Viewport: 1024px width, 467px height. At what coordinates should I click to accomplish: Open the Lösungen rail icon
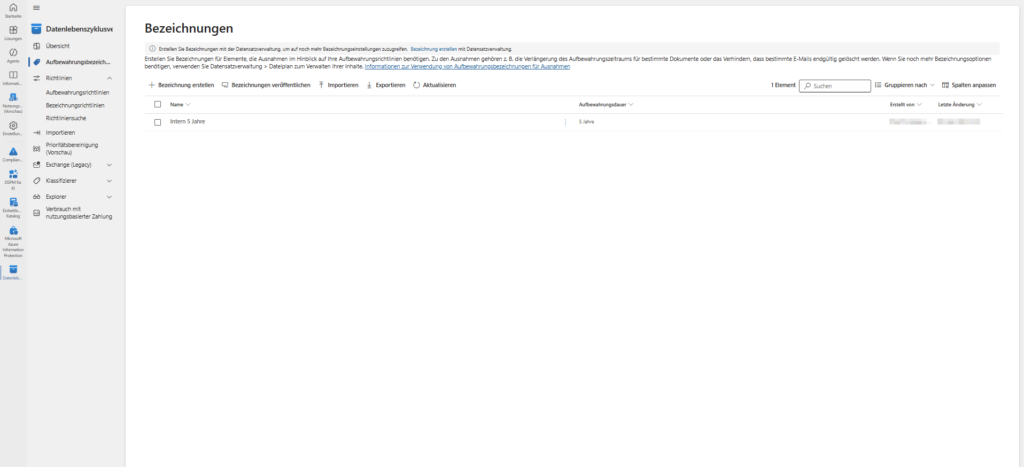(13, 30)
